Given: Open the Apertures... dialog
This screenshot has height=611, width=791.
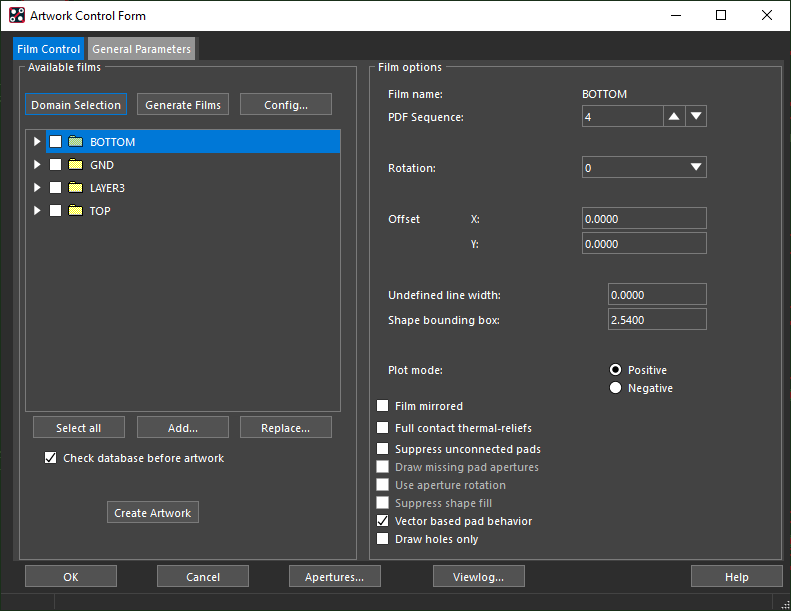Looking at the screenshot, I should click(334, 576).
